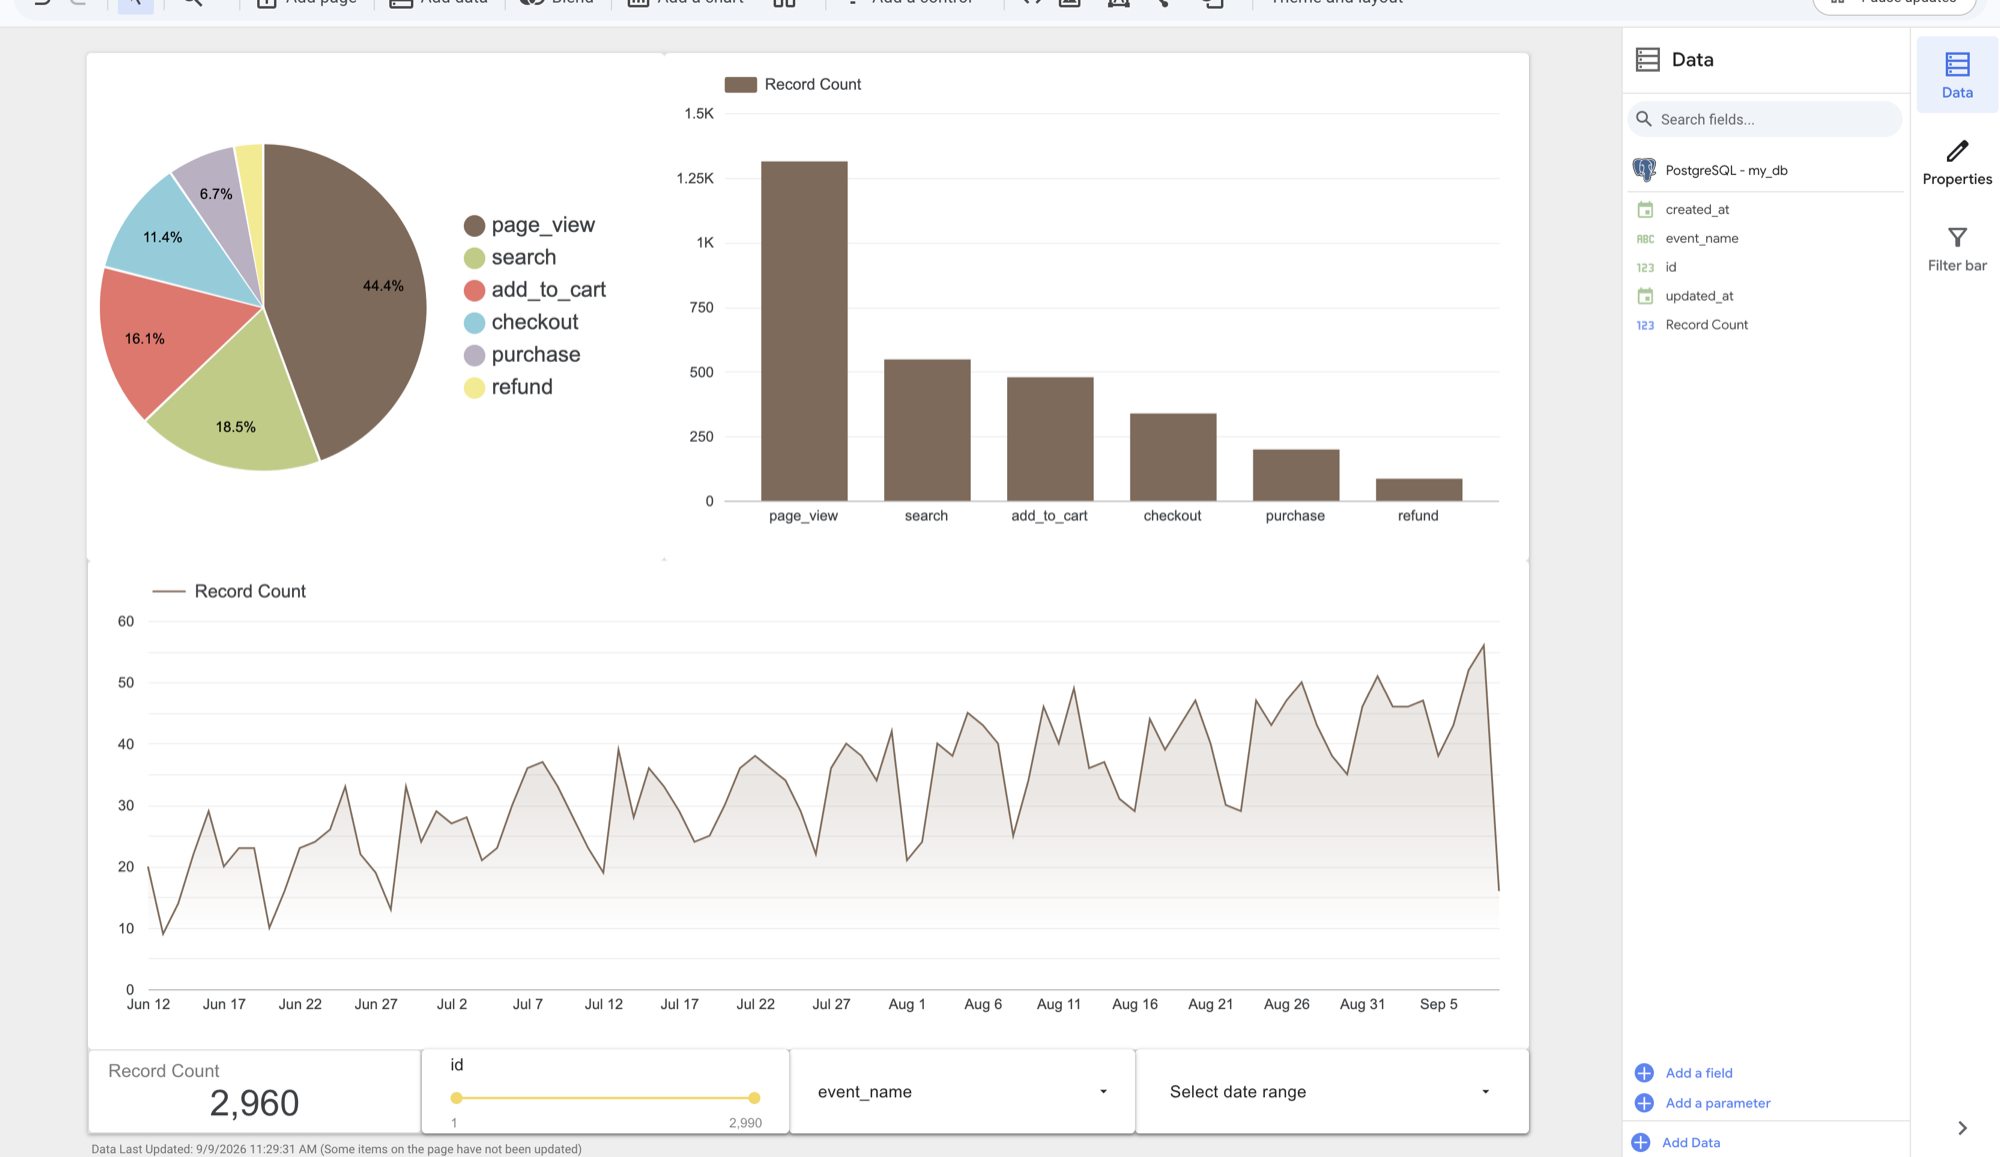Click the Add Data link

tap(1691, 1143)
